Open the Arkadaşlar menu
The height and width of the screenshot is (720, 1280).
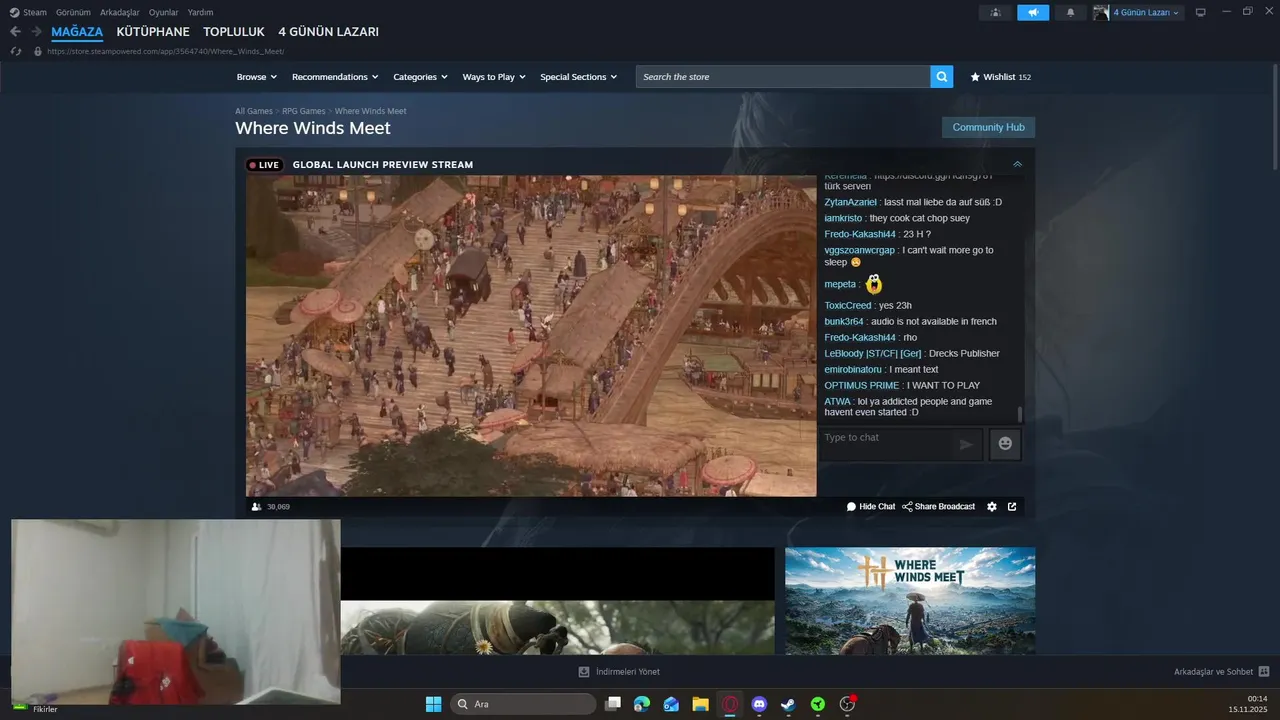click(120, 12)
